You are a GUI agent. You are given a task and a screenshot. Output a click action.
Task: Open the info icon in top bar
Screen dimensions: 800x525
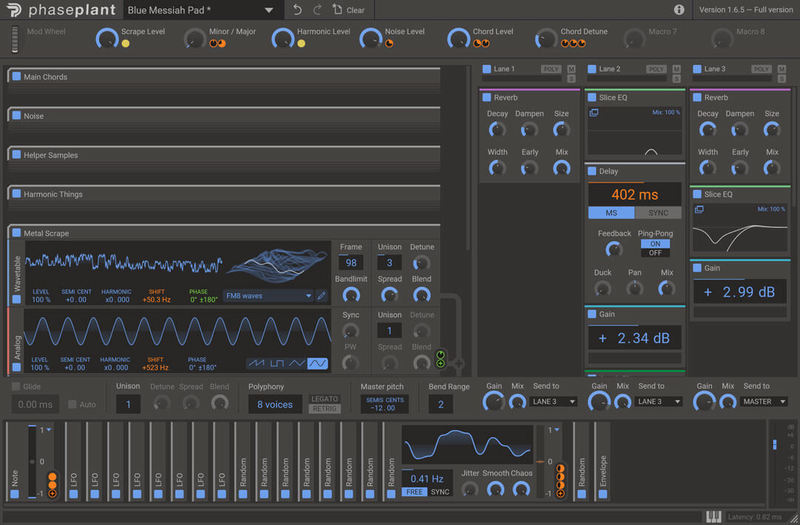coord(680,10)
